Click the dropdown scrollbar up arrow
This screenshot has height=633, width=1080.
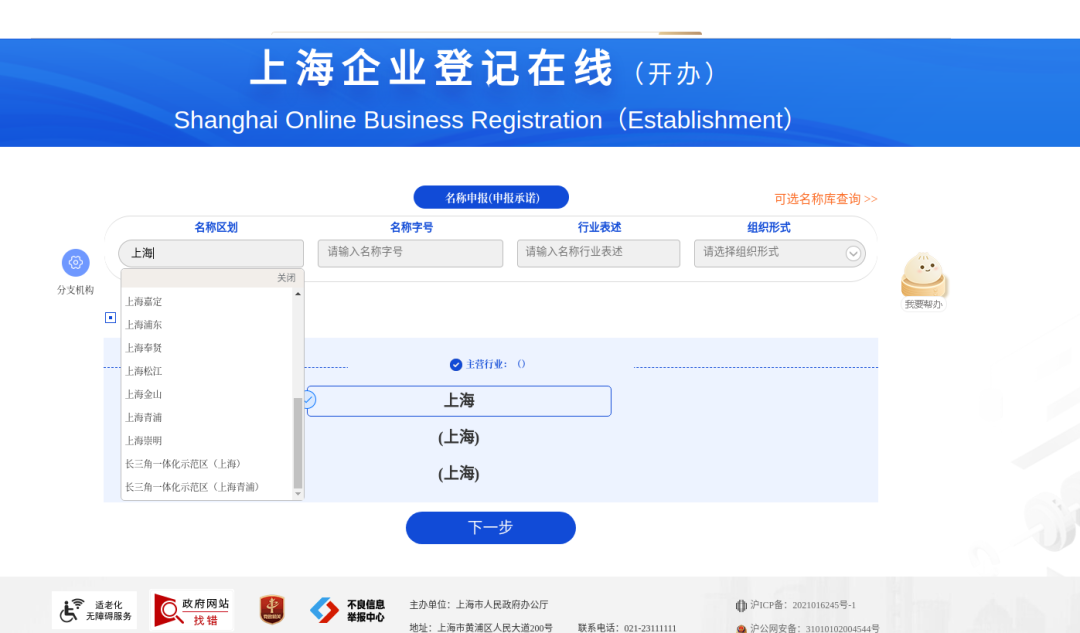click(x=298, y=295)
